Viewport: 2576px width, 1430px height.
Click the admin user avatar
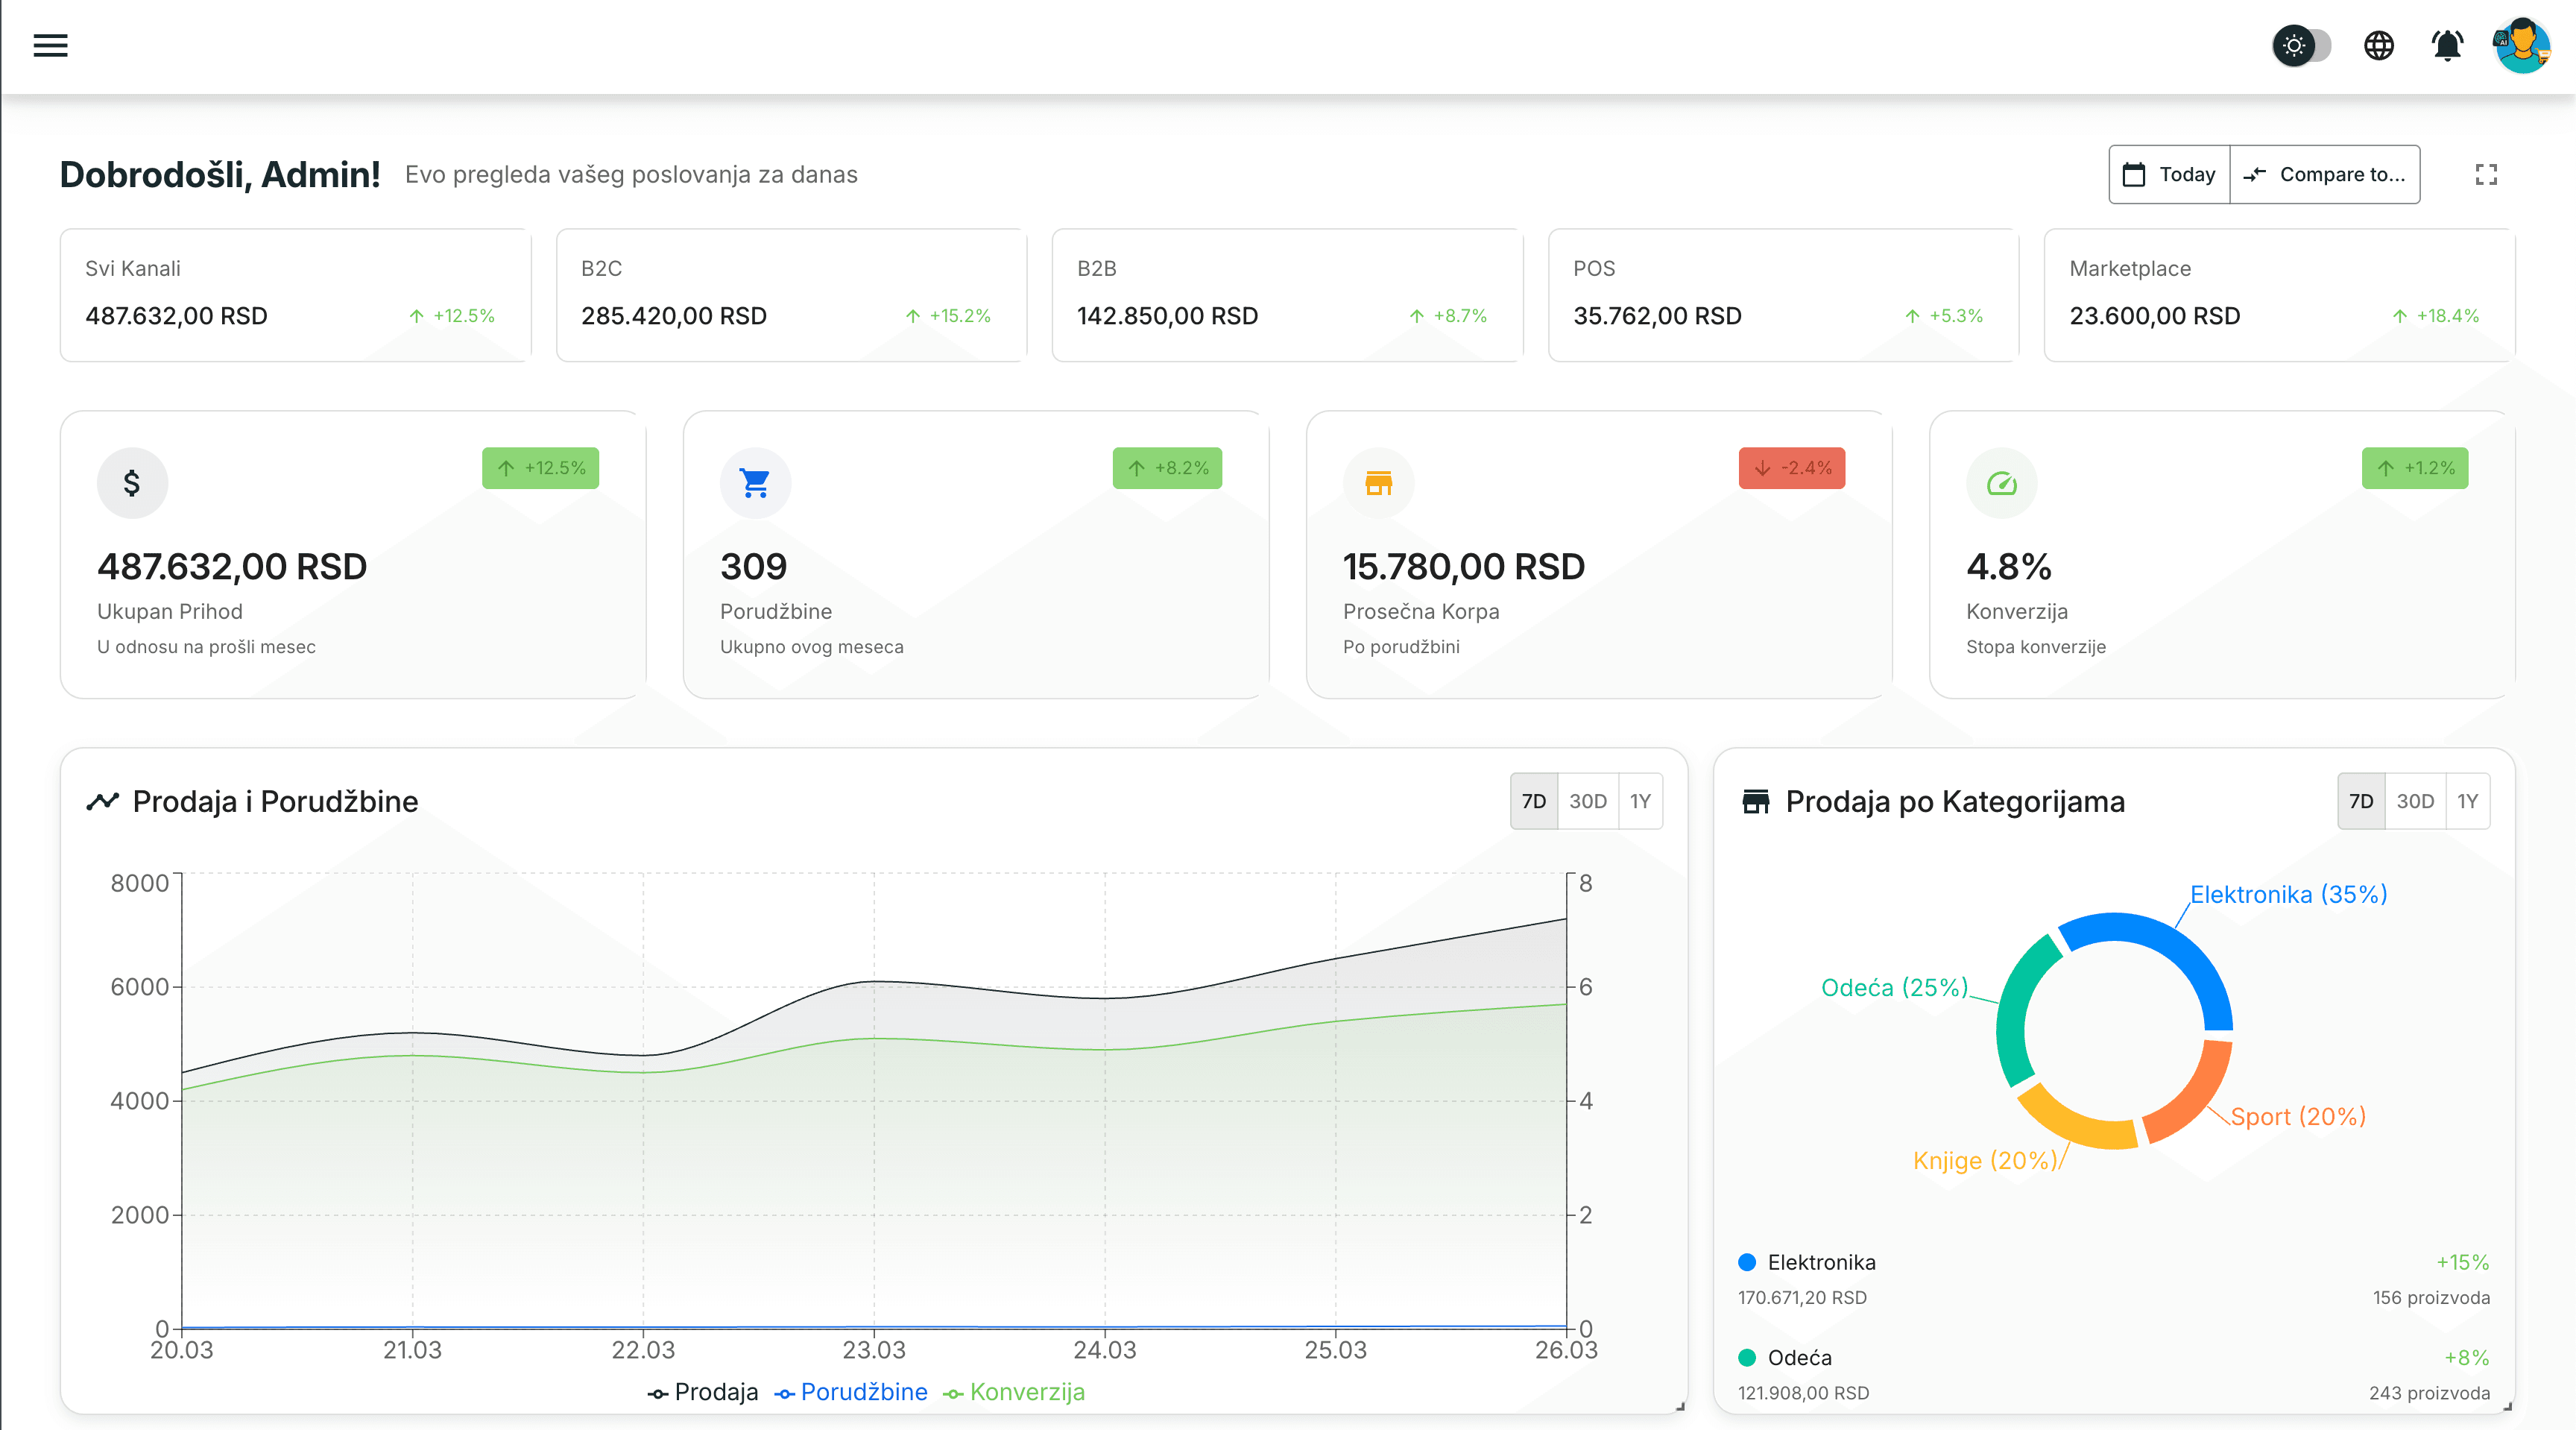coord(2521,46)
